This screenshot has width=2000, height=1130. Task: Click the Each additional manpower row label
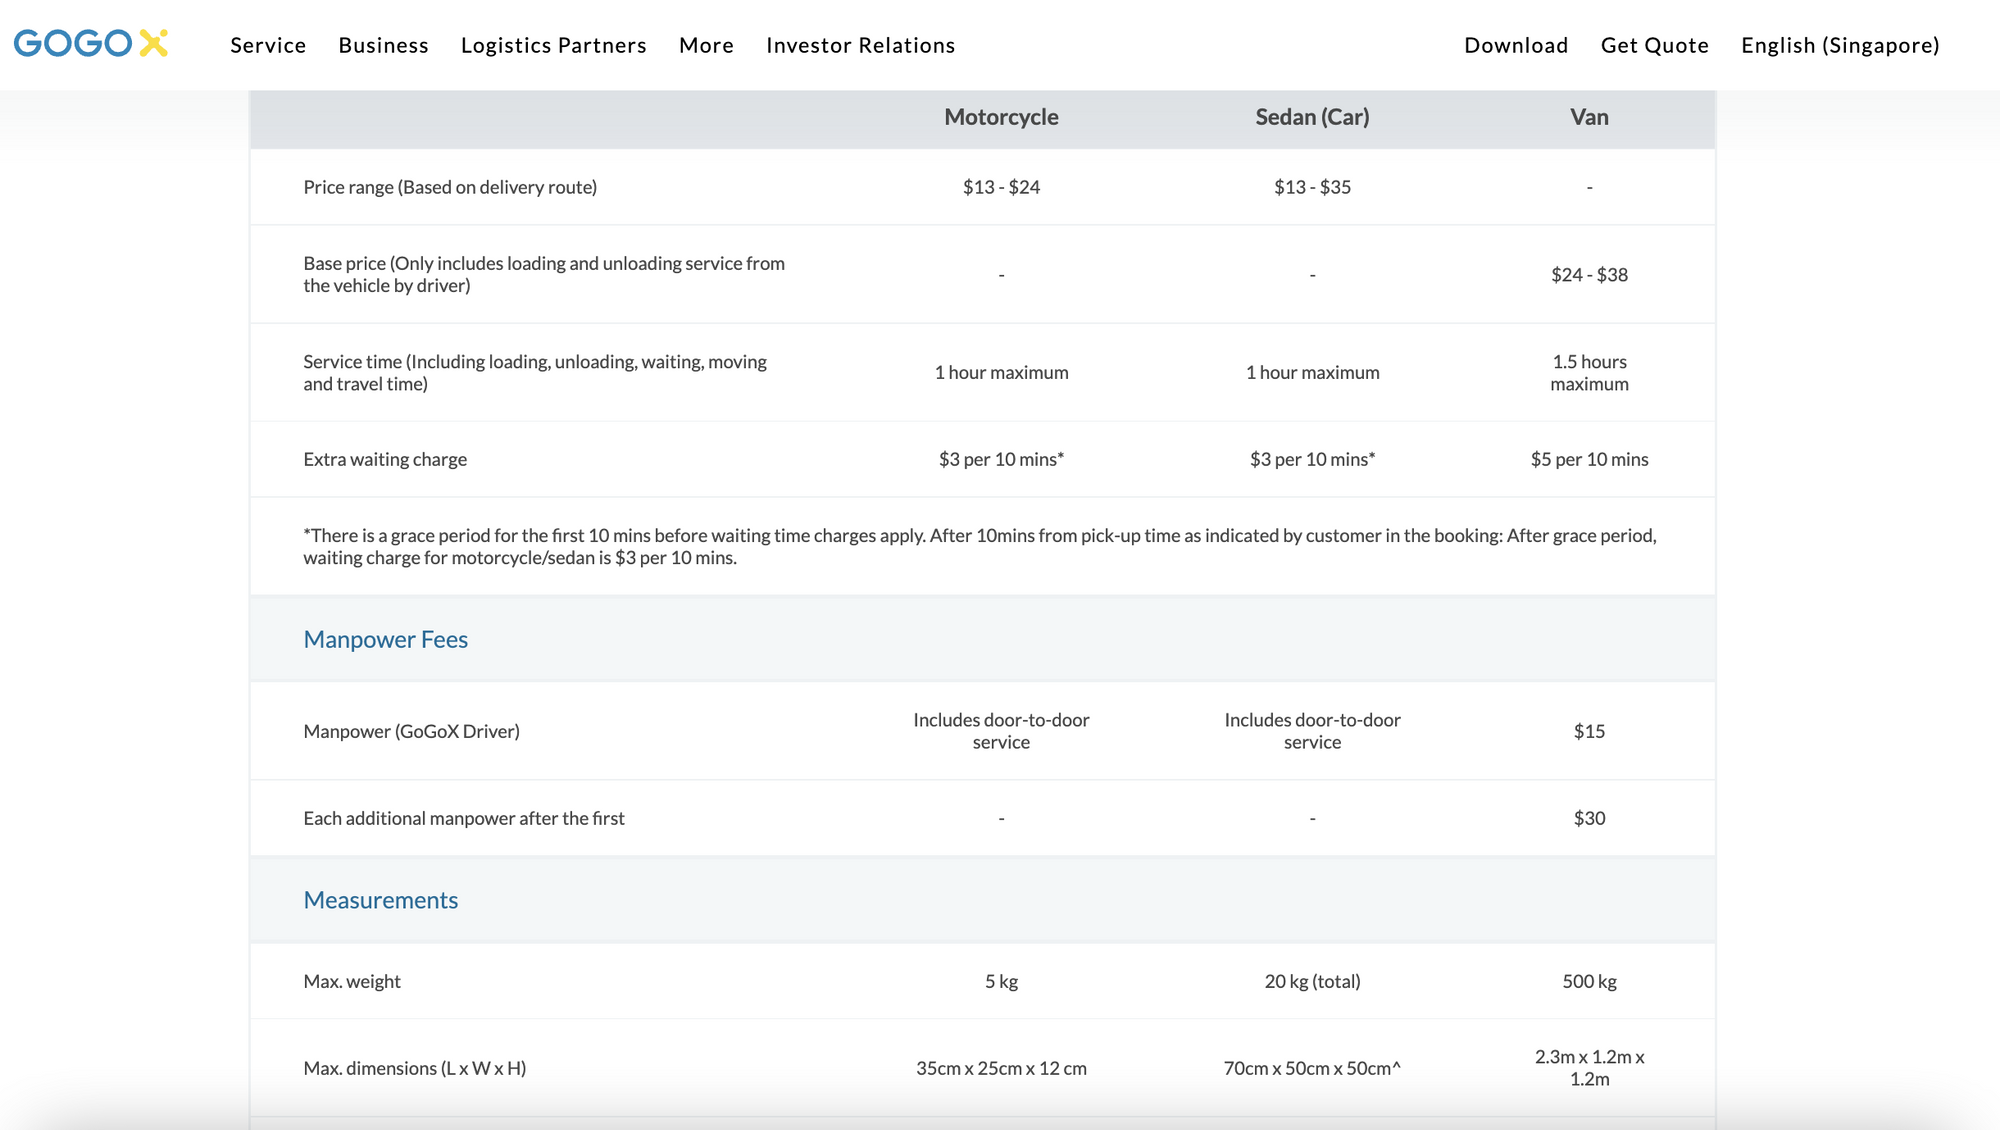pos(464,818)
